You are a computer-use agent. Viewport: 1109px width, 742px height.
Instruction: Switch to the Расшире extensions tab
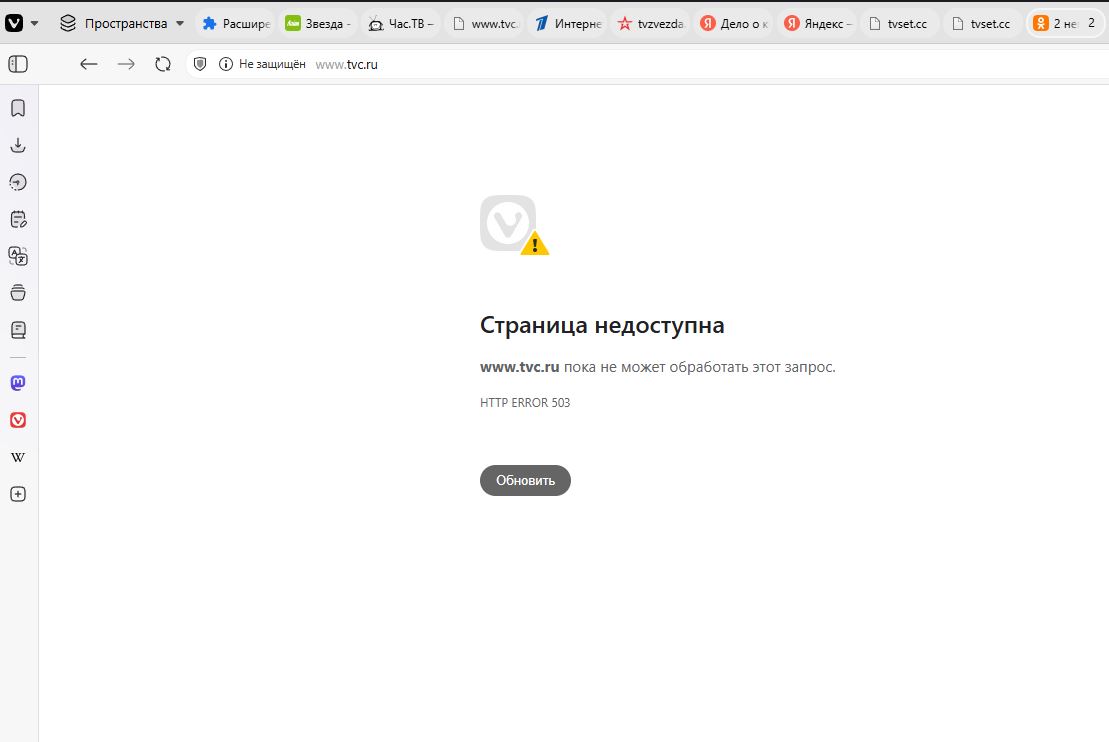click(x=236, y=23)
